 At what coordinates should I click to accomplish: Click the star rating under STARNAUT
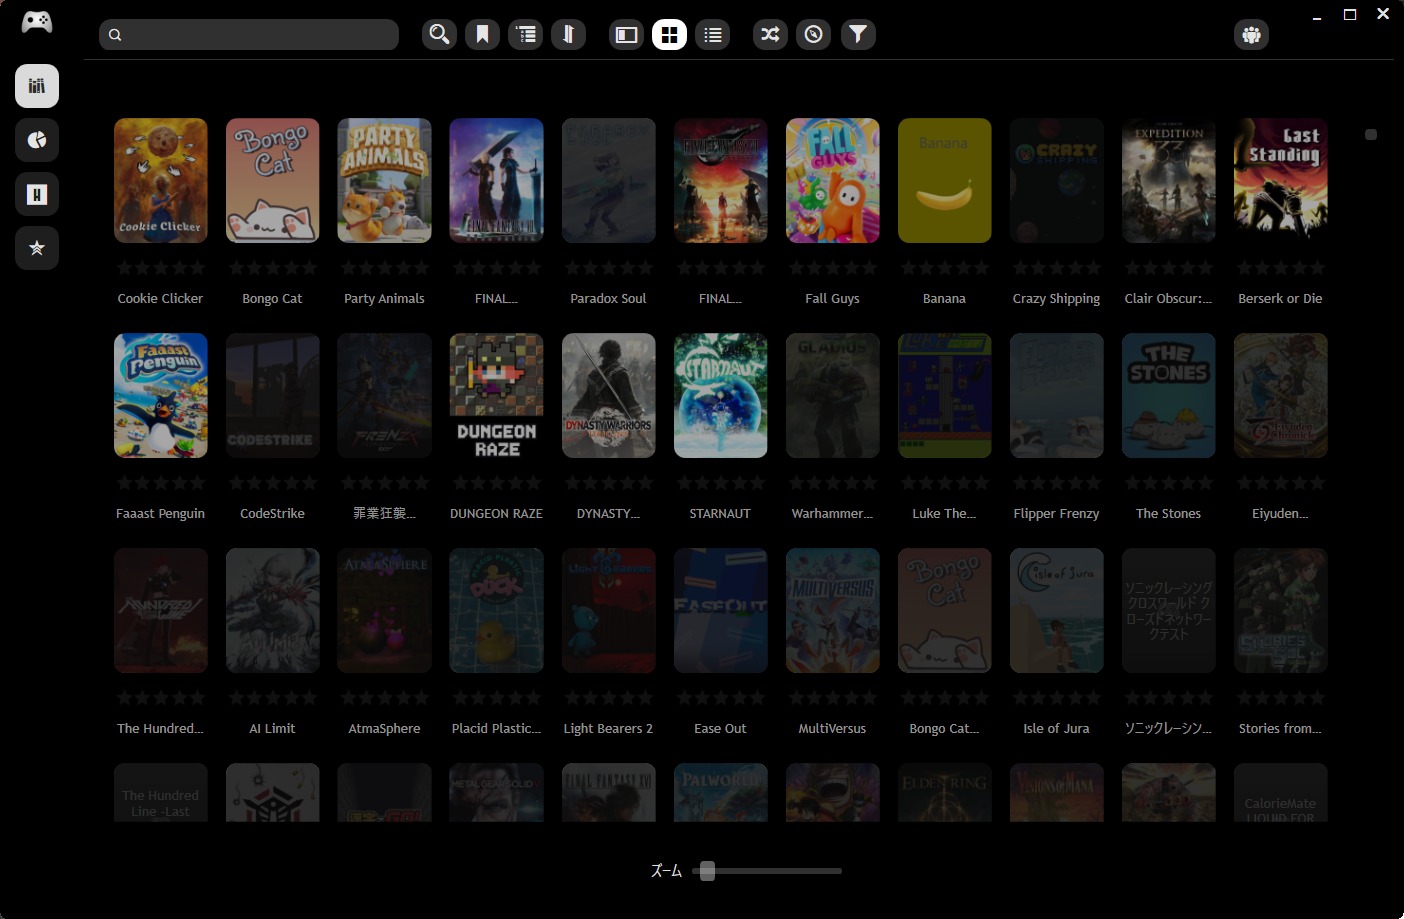[720, 483]
